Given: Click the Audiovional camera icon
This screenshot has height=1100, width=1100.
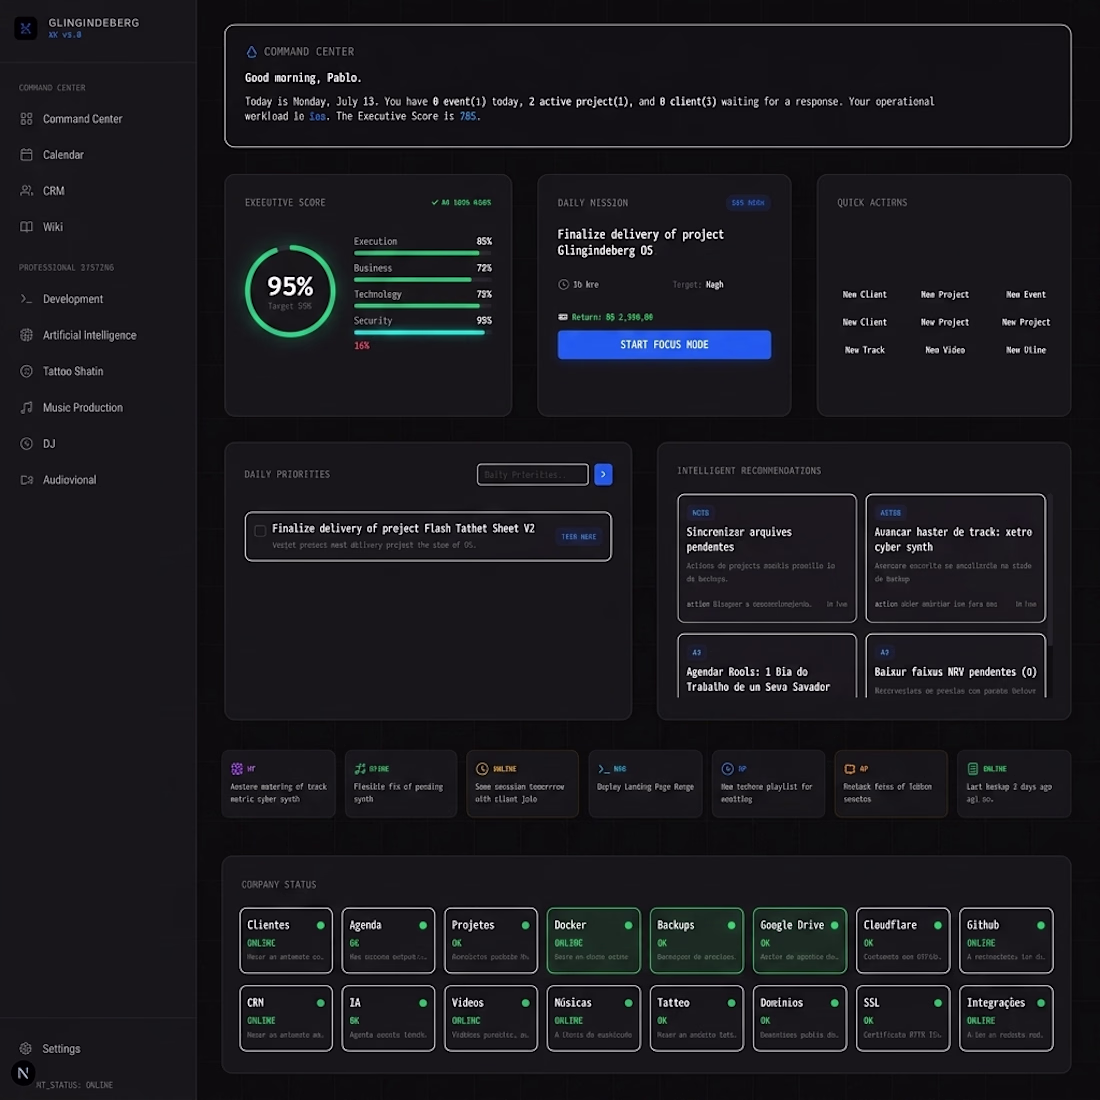Looking at the screenshot, I should (27, 480).
